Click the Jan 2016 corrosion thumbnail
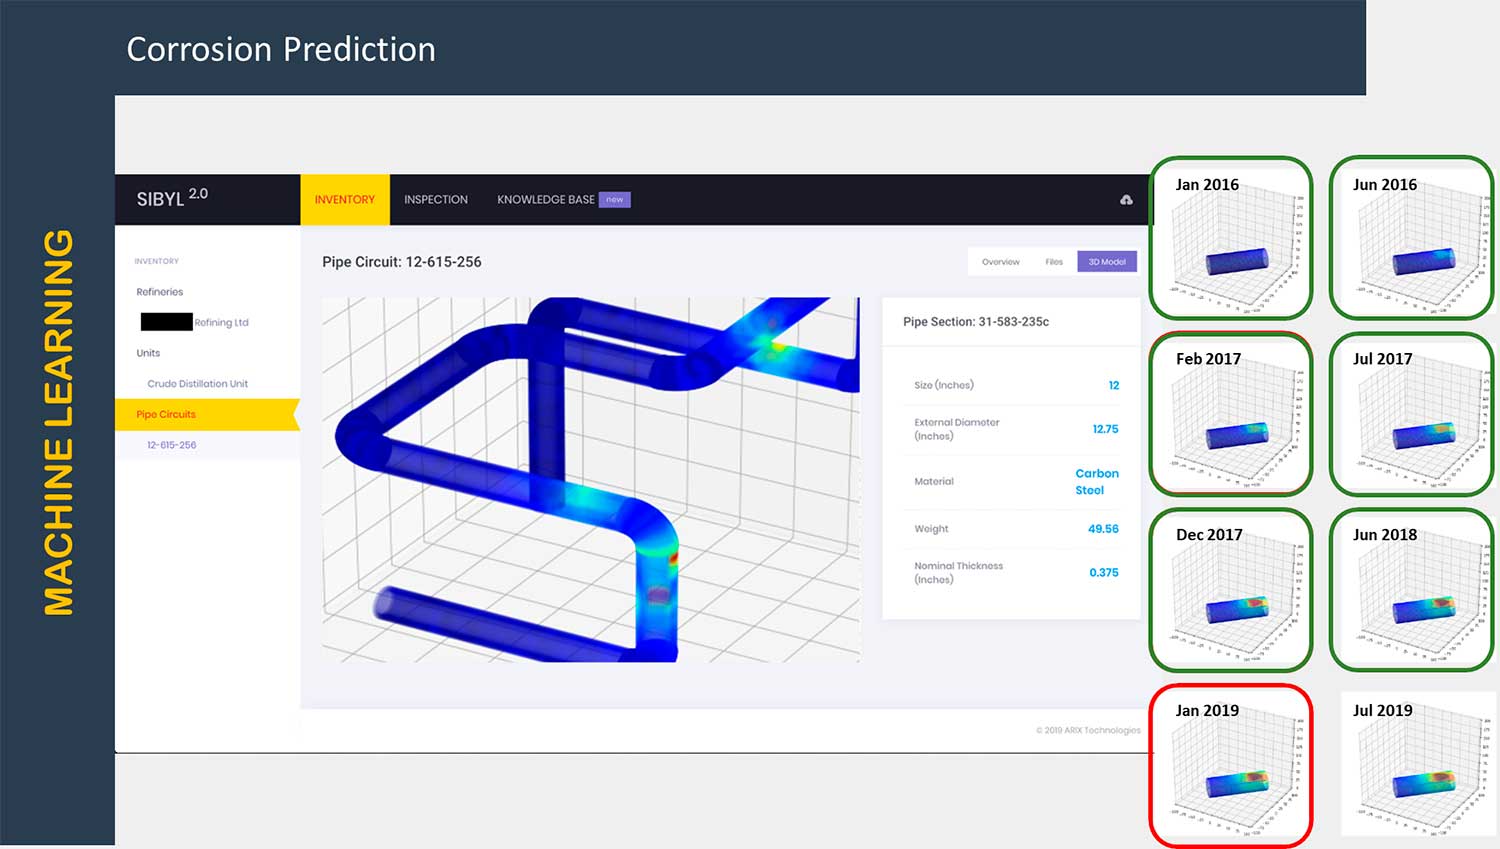1500x849 pixels. coord(1230,238)
